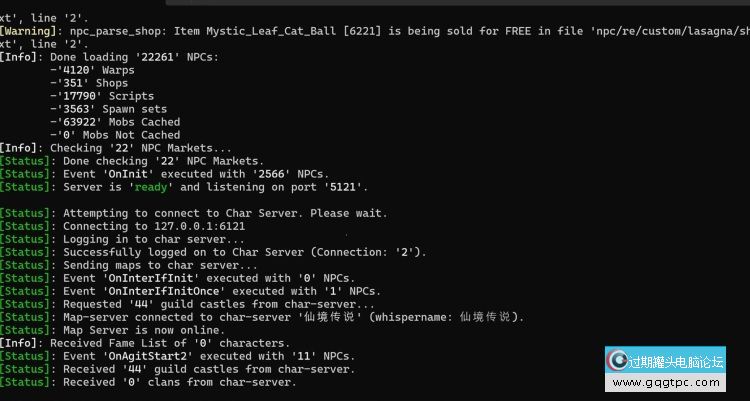Click the "Sending maps to char server" line
Image resolution: width=750 pixels, height=401 pixels.
point(160,265)
